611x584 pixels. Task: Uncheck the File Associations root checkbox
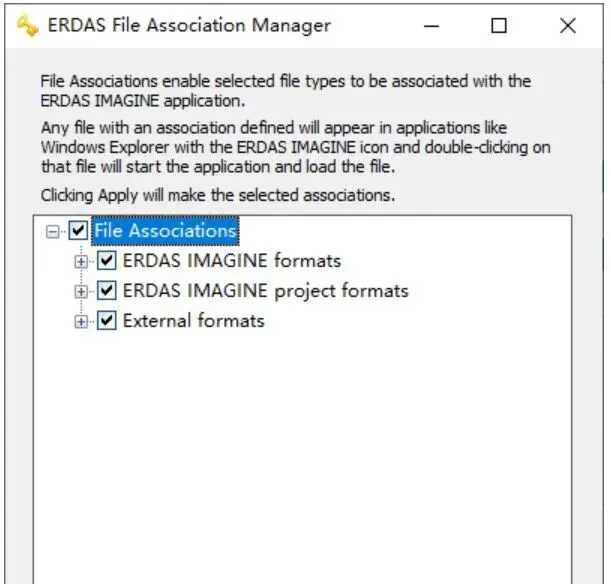(78, 231)
